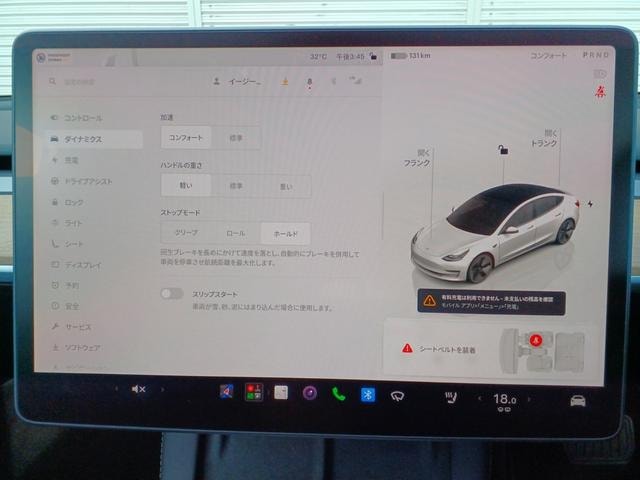Tap the muted volume speaker icon

pyautogui.click(x=139, y=389)
